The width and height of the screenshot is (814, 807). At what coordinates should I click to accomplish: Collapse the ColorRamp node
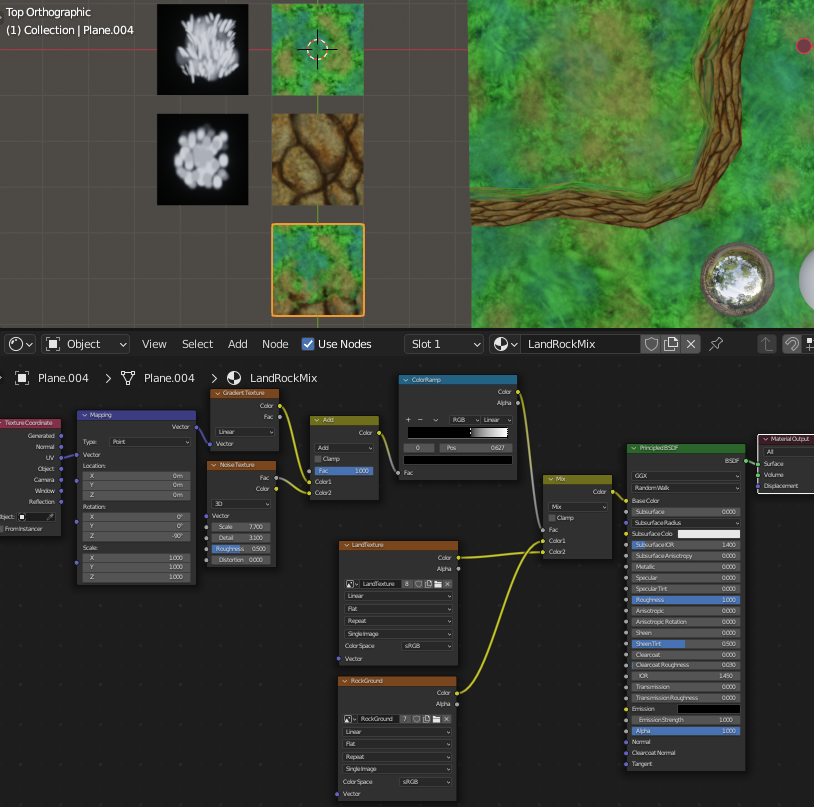coord(406,380)
